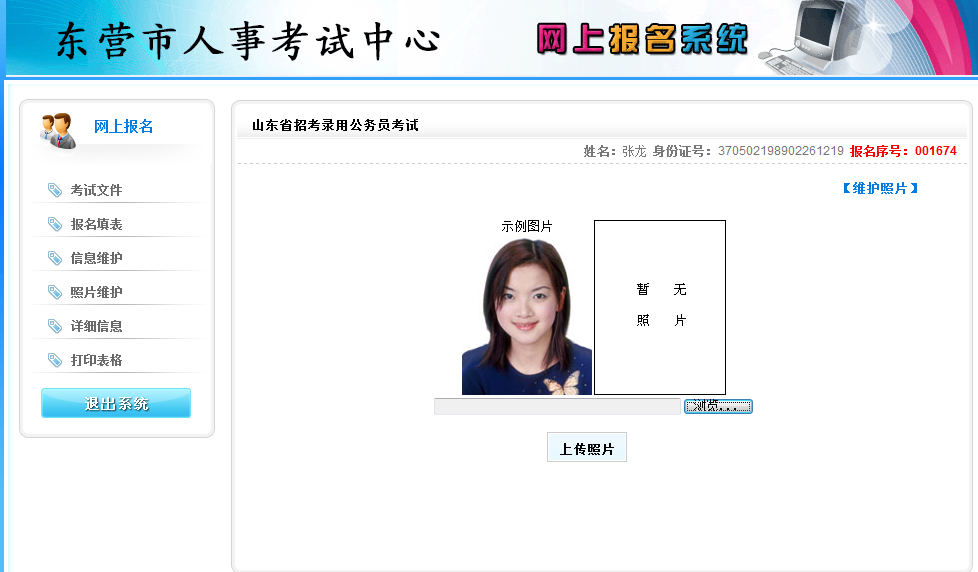Click the tag icon beside 详细信息
This screenshot has width=978, height=572.
coord(55,326)
